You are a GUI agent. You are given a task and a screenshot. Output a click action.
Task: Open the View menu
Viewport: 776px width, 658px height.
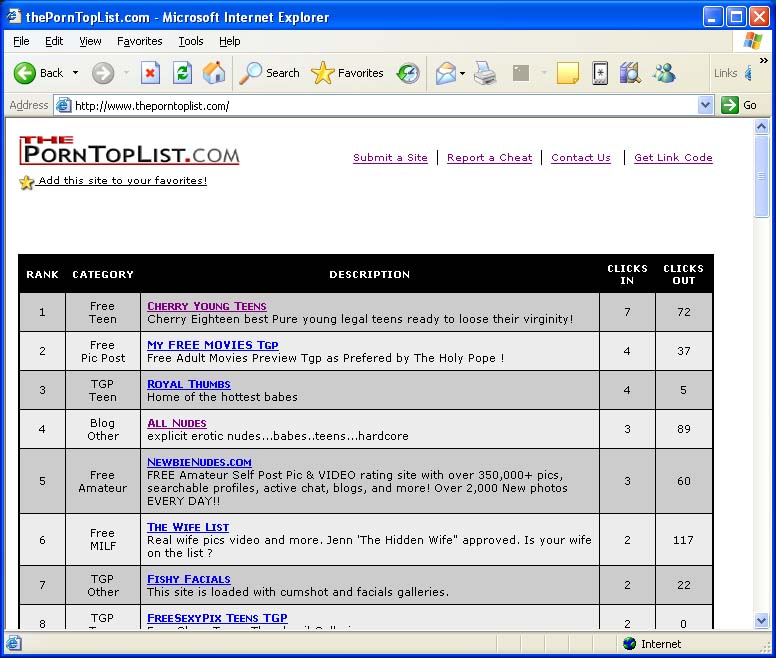(90, 41)
